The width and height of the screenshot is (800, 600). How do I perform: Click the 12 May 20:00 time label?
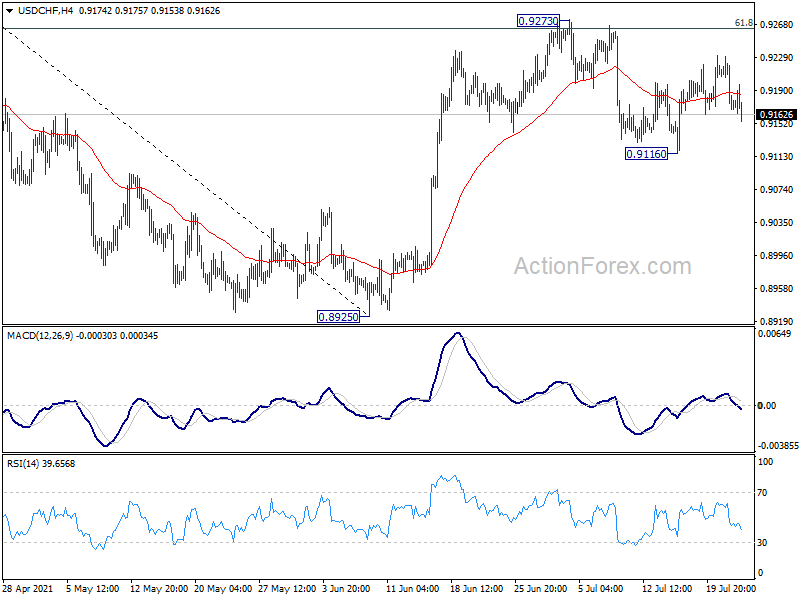click(159, 589)
